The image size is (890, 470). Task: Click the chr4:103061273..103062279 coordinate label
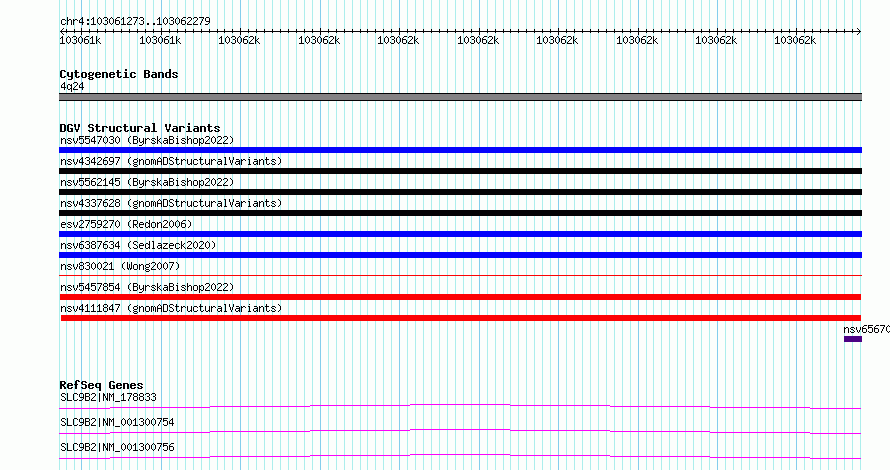click(135, 22)
